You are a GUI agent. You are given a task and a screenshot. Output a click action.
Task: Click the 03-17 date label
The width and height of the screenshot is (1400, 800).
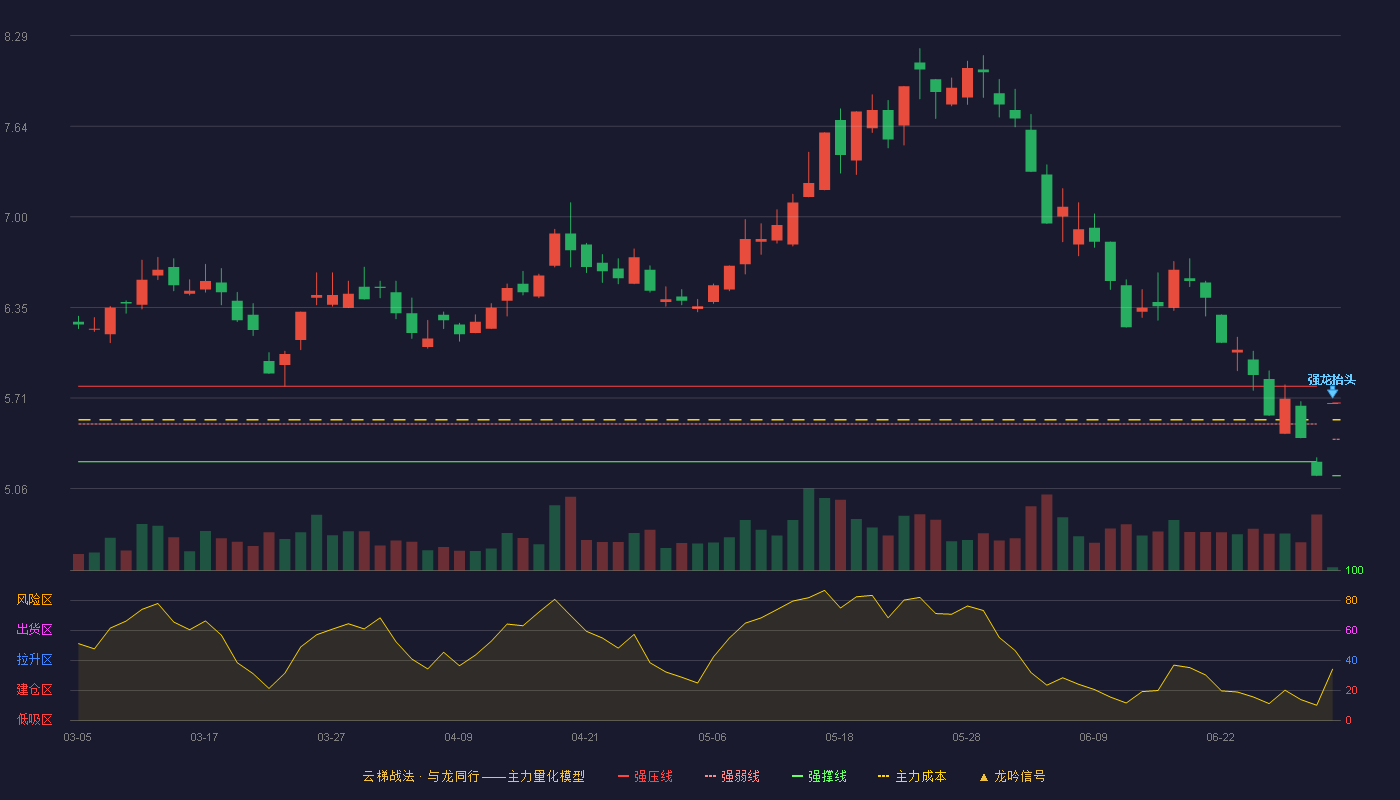(x=204, y=737)
